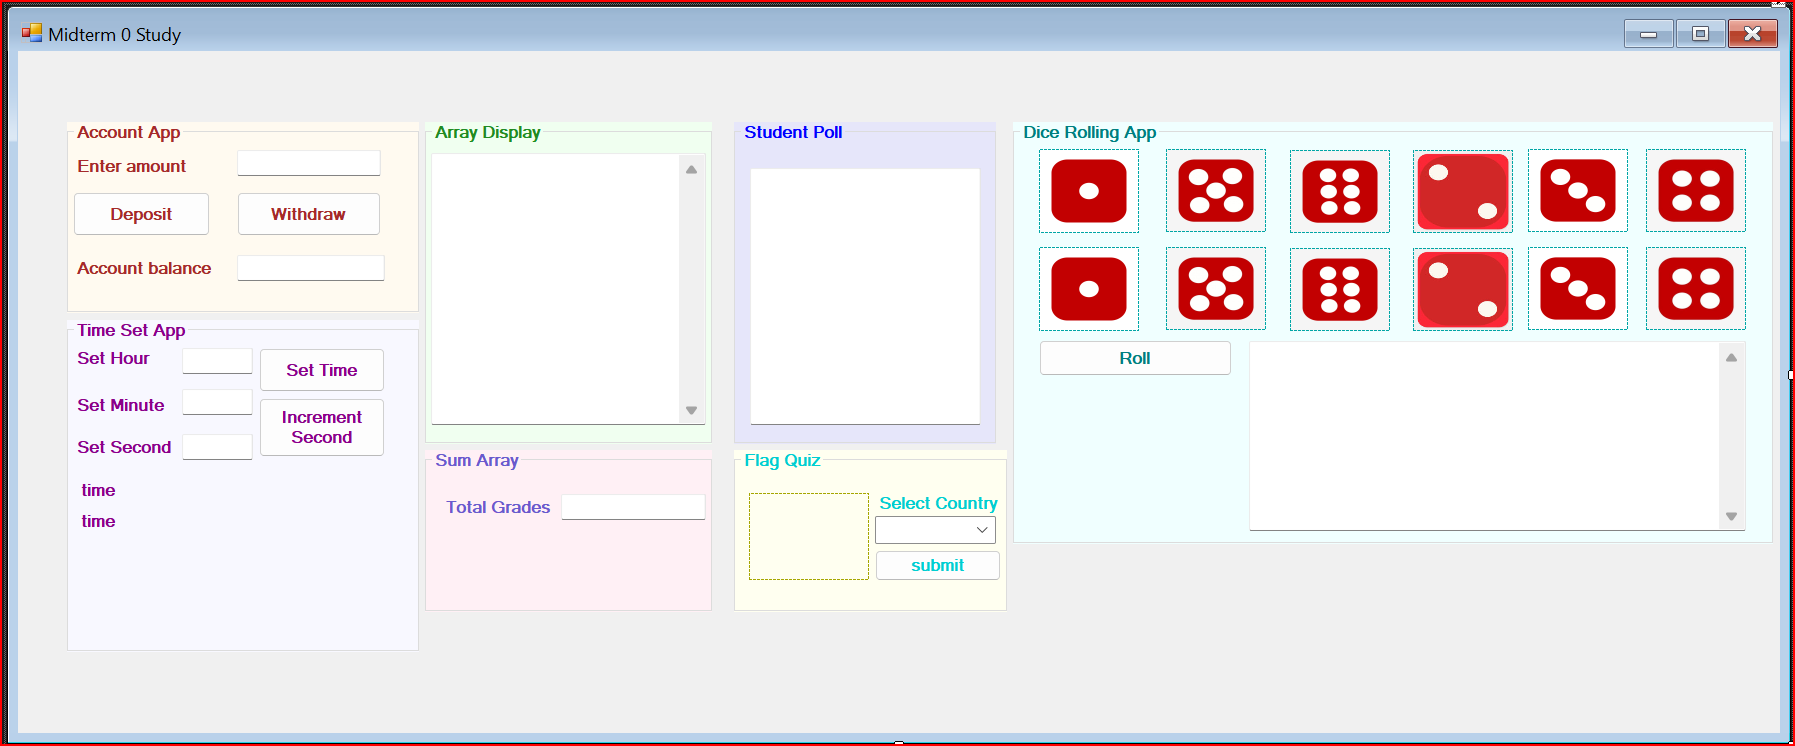
Task: Click the Student Poll list box
Action: [865, 296]
